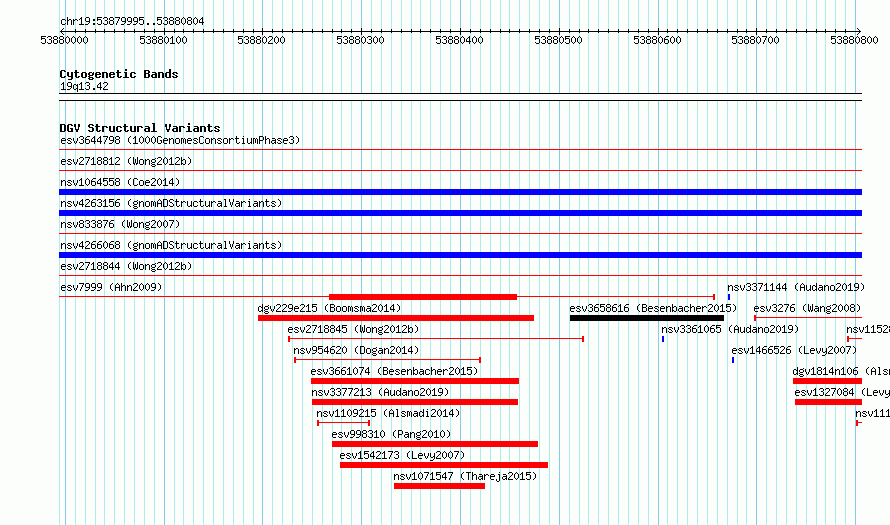
Task: Open the esv3276 (Wang2008) label
Action: [807, 308]
